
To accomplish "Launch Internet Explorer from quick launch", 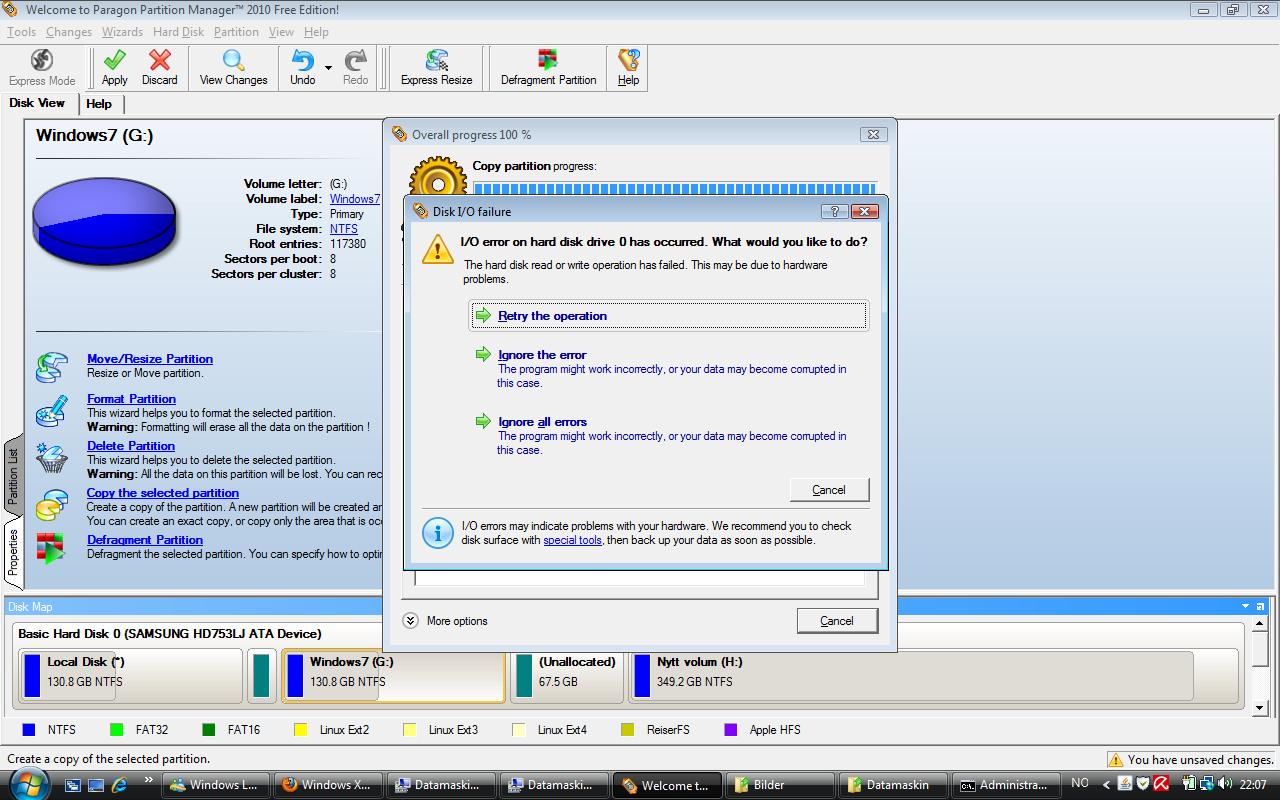I will [120, 785].
